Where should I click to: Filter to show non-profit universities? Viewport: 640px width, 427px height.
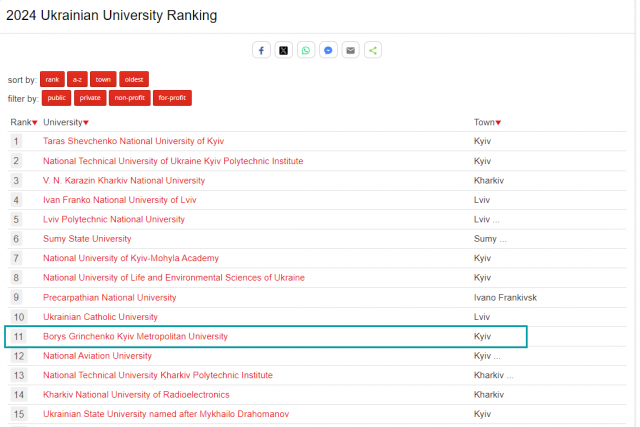(x=129, y=98)
